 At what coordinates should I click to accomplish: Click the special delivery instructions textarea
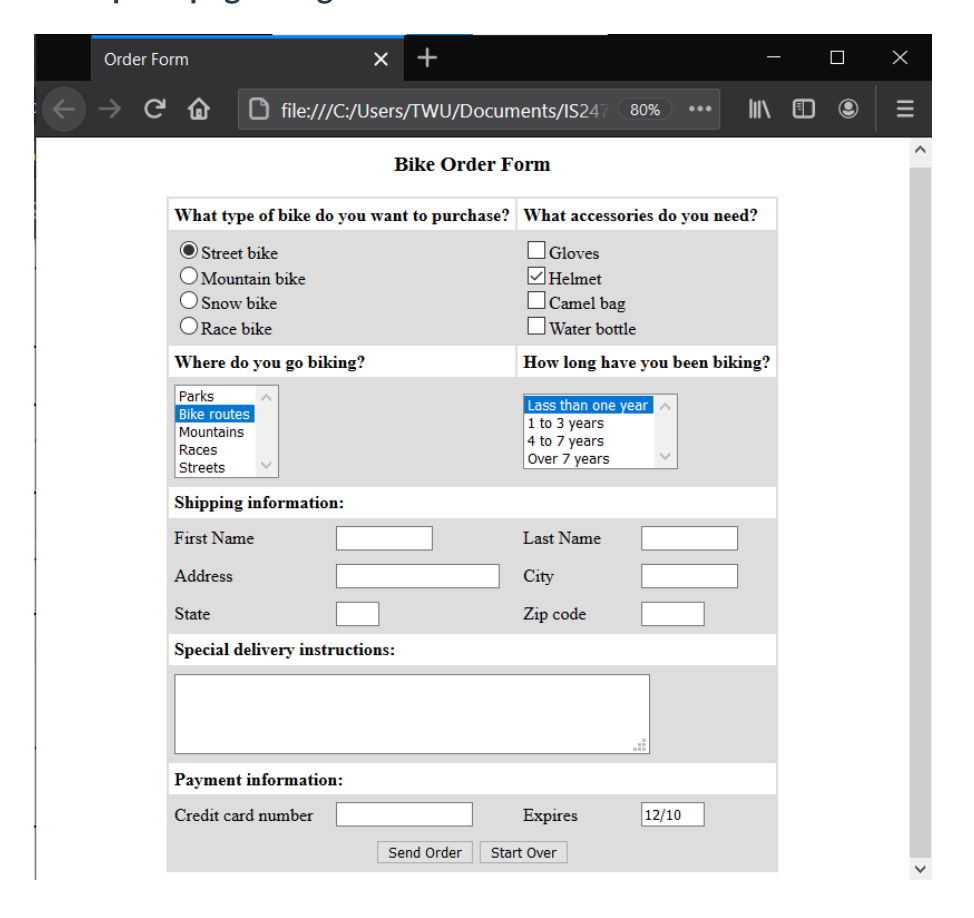(412, 714)
